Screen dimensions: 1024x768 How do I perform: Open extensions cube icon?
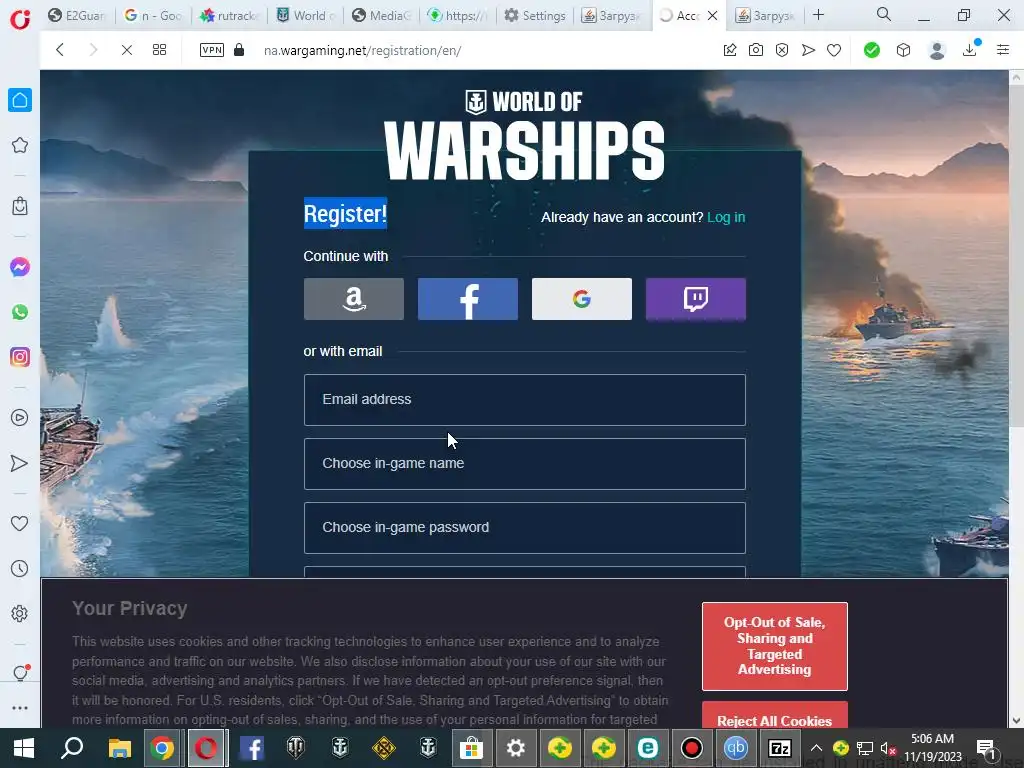click(x=903, y=50)
